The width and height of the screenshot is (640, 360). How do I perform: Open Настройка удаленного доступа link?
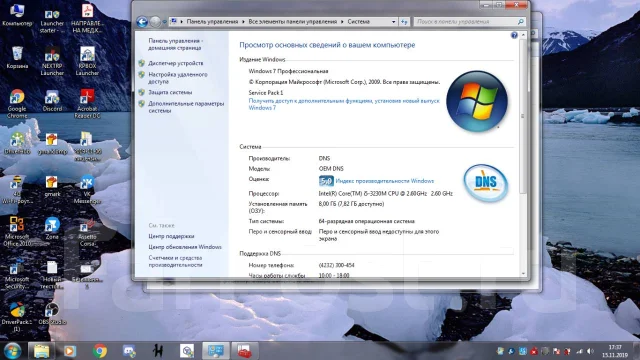tap(178, 78)
